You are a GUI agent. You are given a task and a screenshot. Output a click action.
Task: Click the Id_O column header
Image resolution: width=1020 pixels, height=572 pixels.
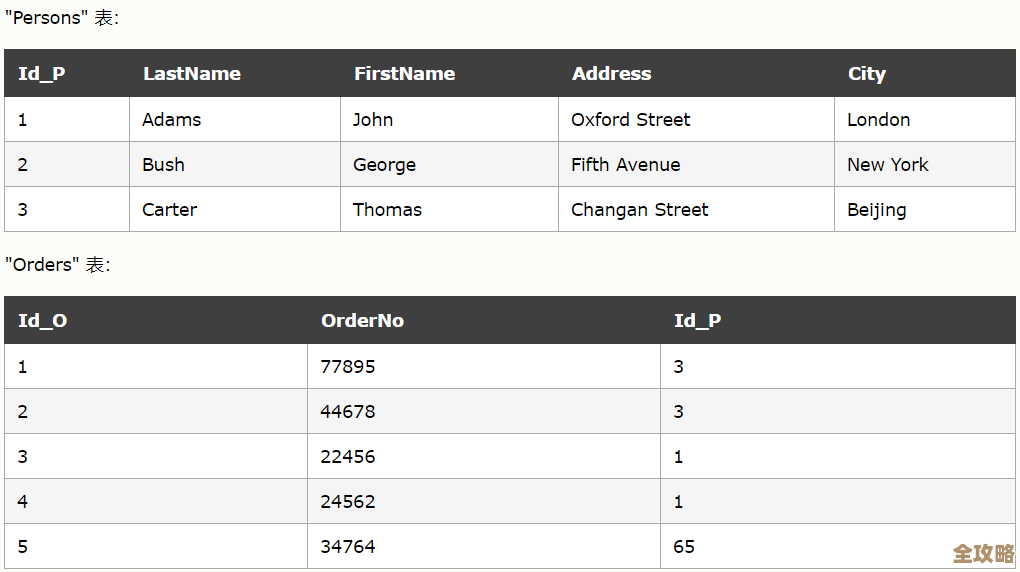[x=43, y=321]
